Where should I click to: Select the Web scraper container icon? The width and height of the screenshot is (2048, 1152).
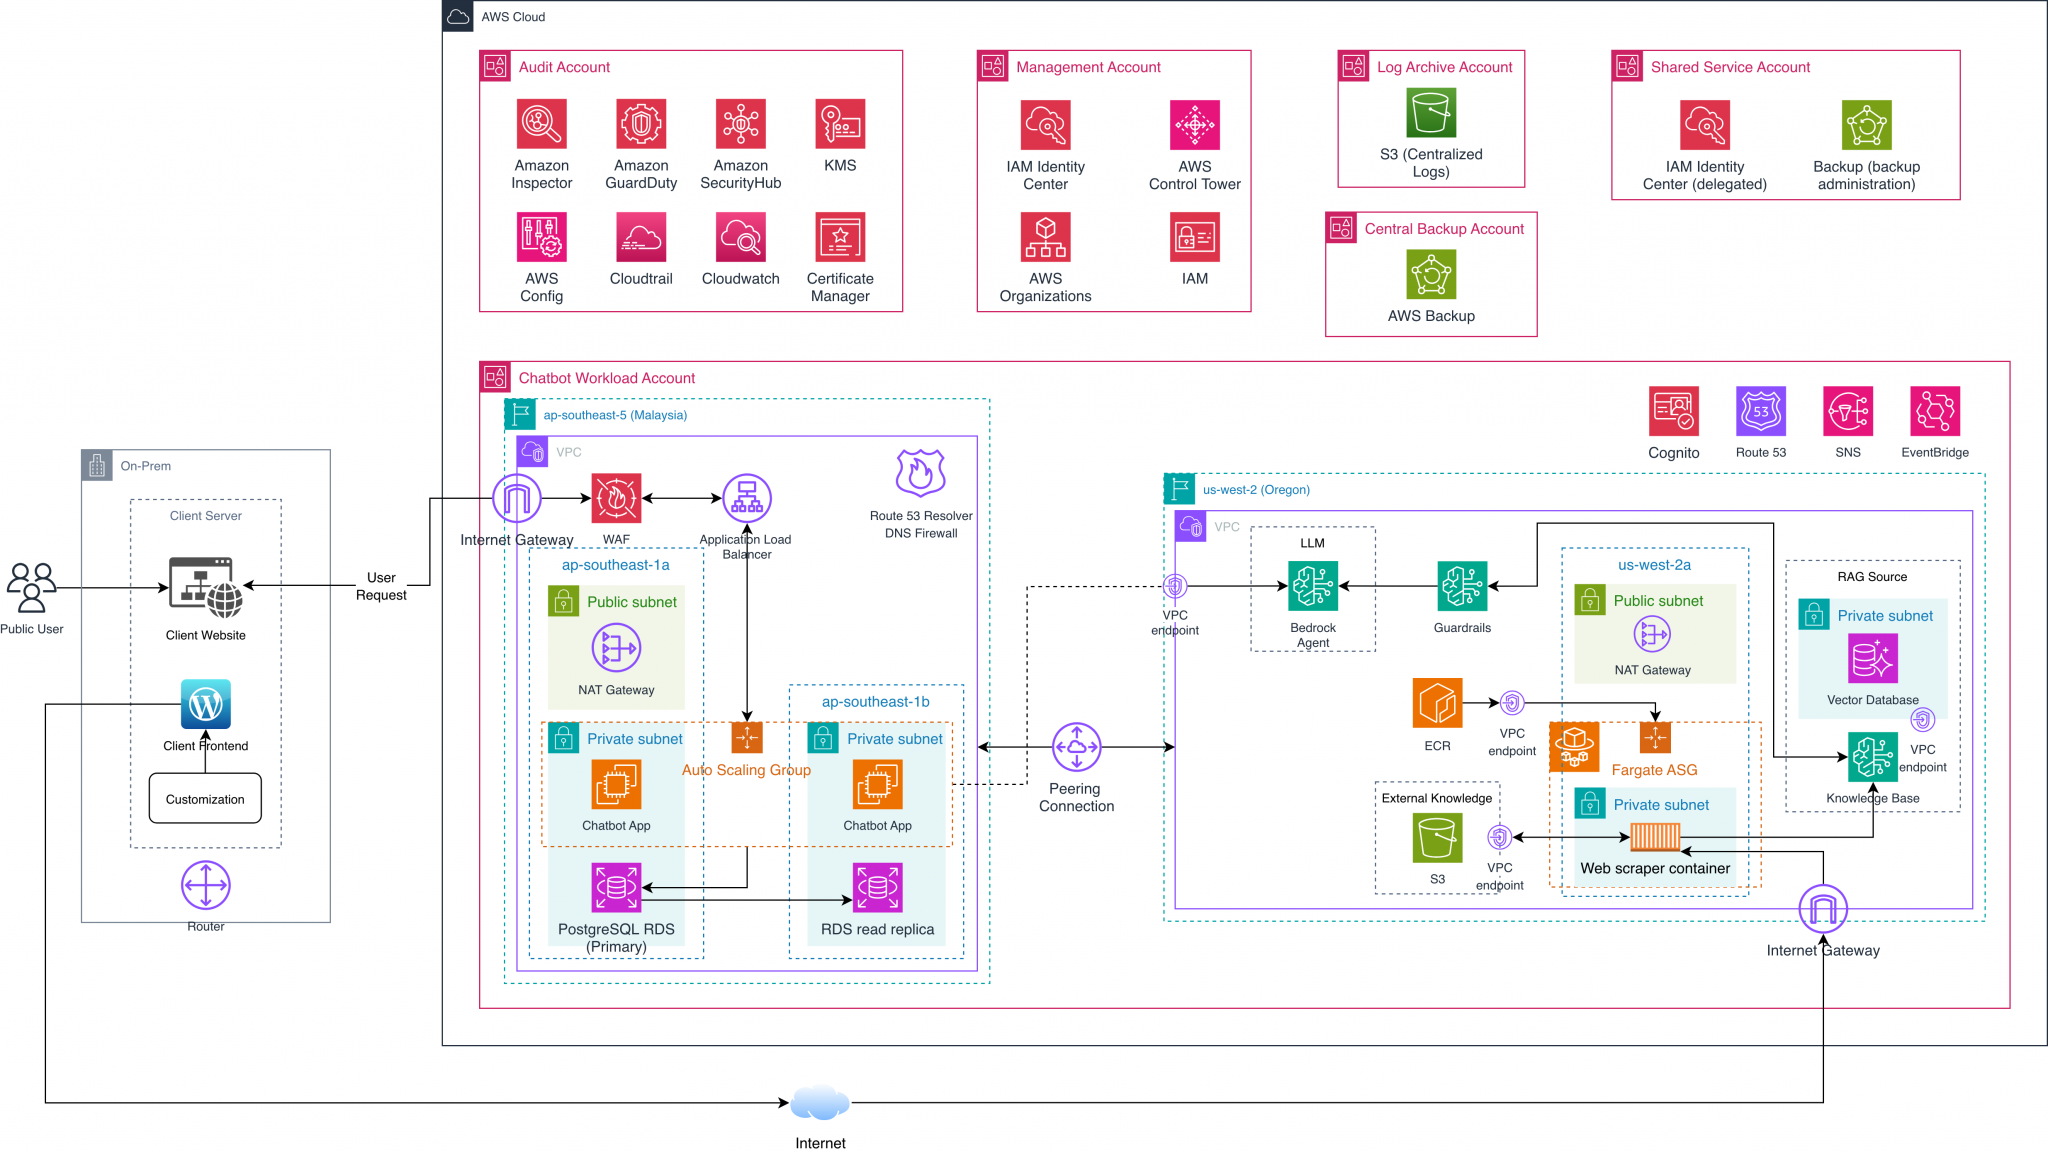[x=1655, y=836]
